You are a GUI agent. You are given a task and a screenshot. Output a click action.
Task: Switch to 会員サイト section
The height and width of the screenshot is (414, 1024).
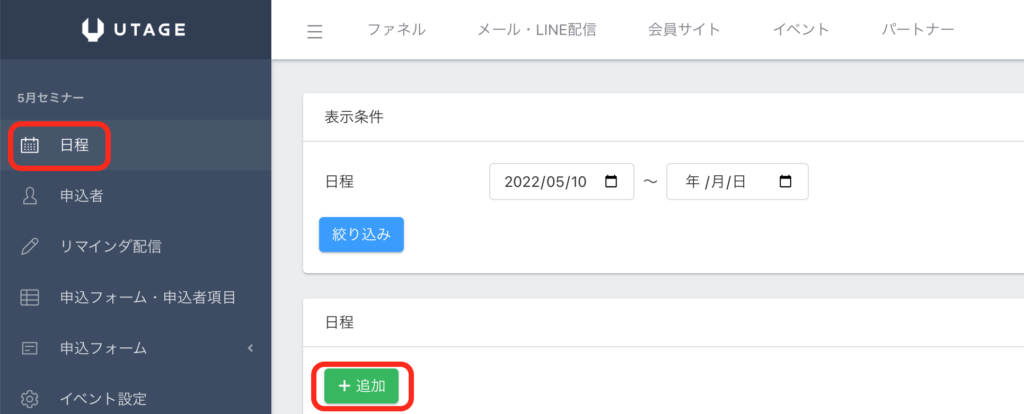click(684, 30)
